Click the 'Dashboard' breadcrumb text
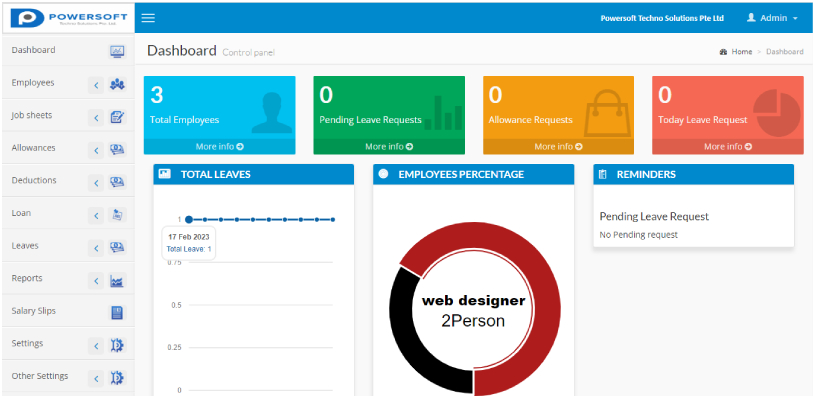813x396 pixels. [784, 52]
